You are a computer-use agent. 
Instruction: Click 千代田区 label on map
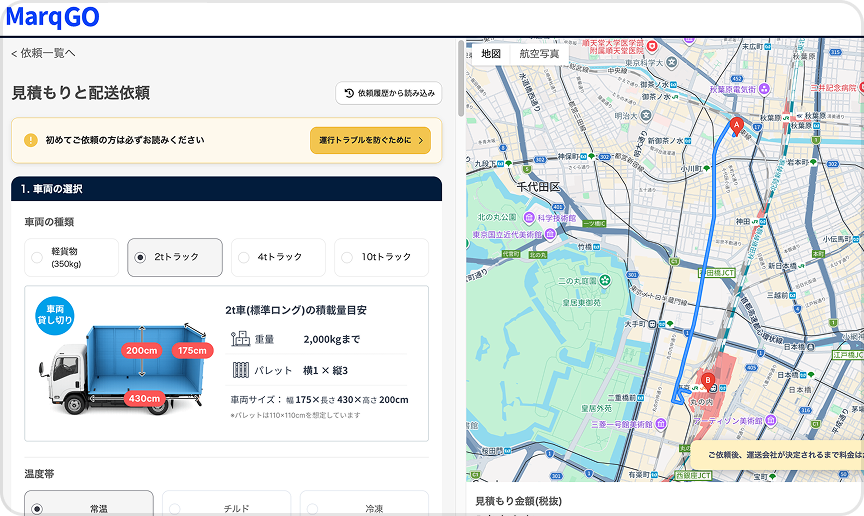[x=538, y=187]
